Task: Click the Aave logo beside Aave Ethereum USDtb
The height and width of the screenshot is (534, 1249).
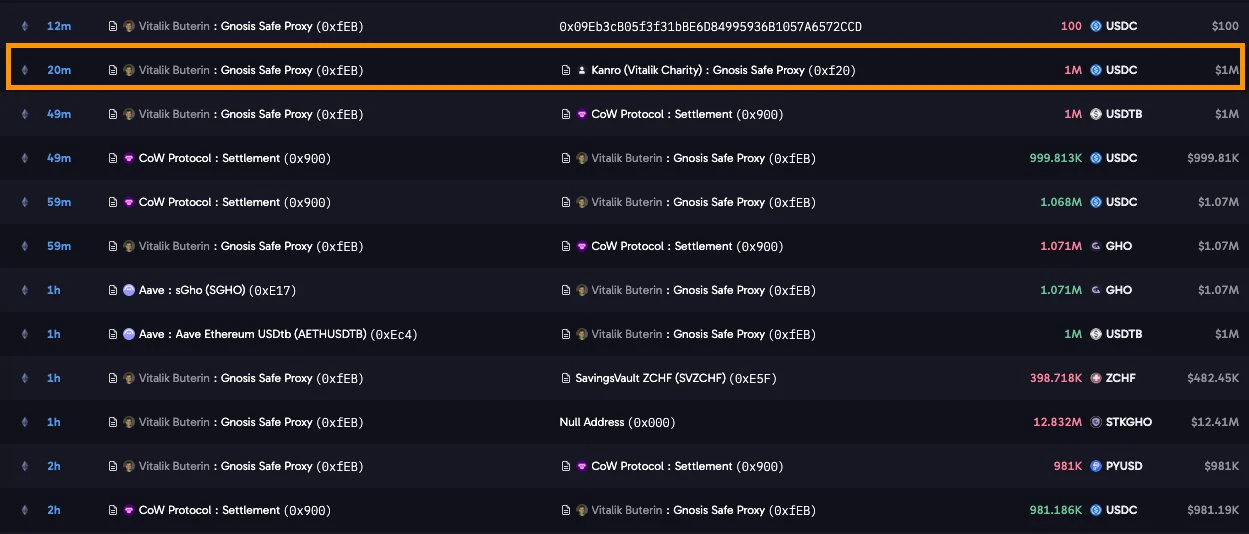Action: point(129,334)
